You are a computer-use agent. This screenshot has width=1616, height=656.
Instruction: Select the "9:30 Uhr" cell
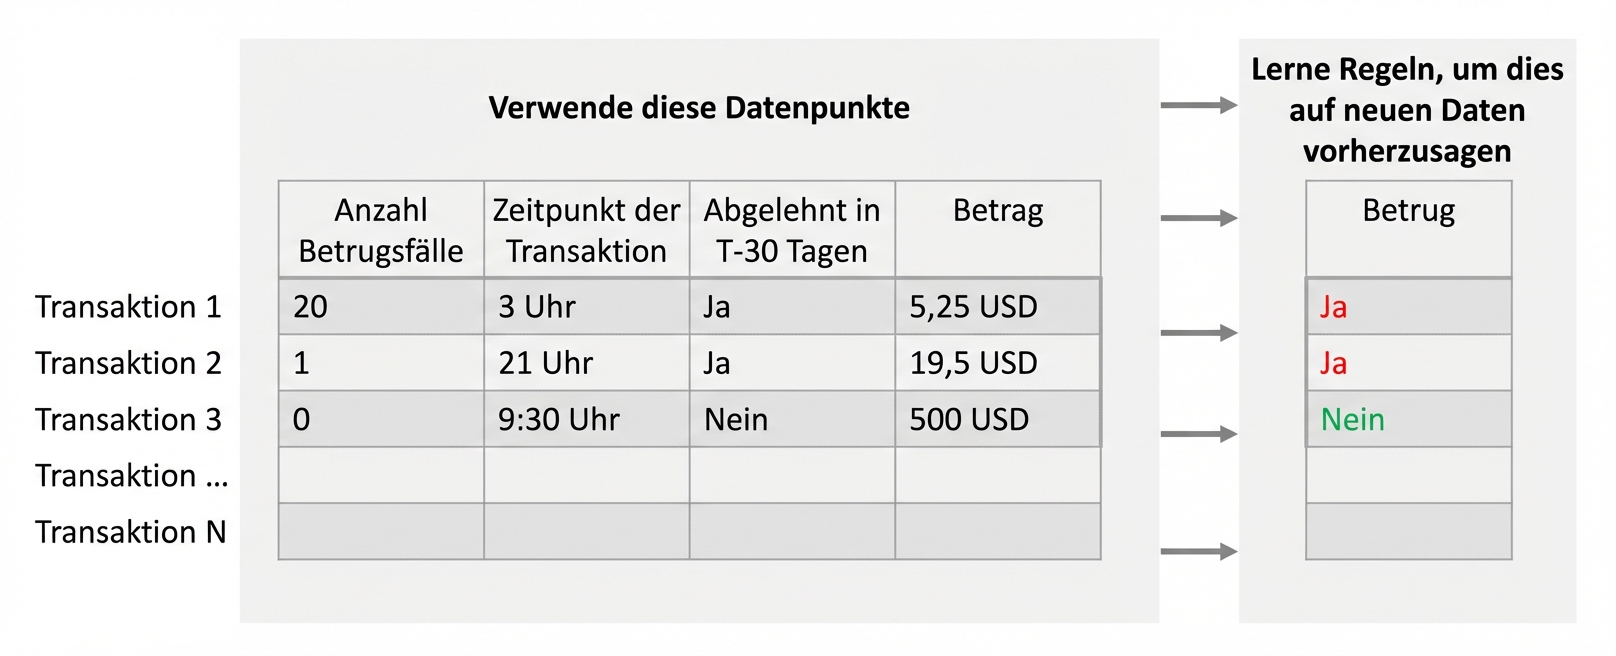pos(559,420)
